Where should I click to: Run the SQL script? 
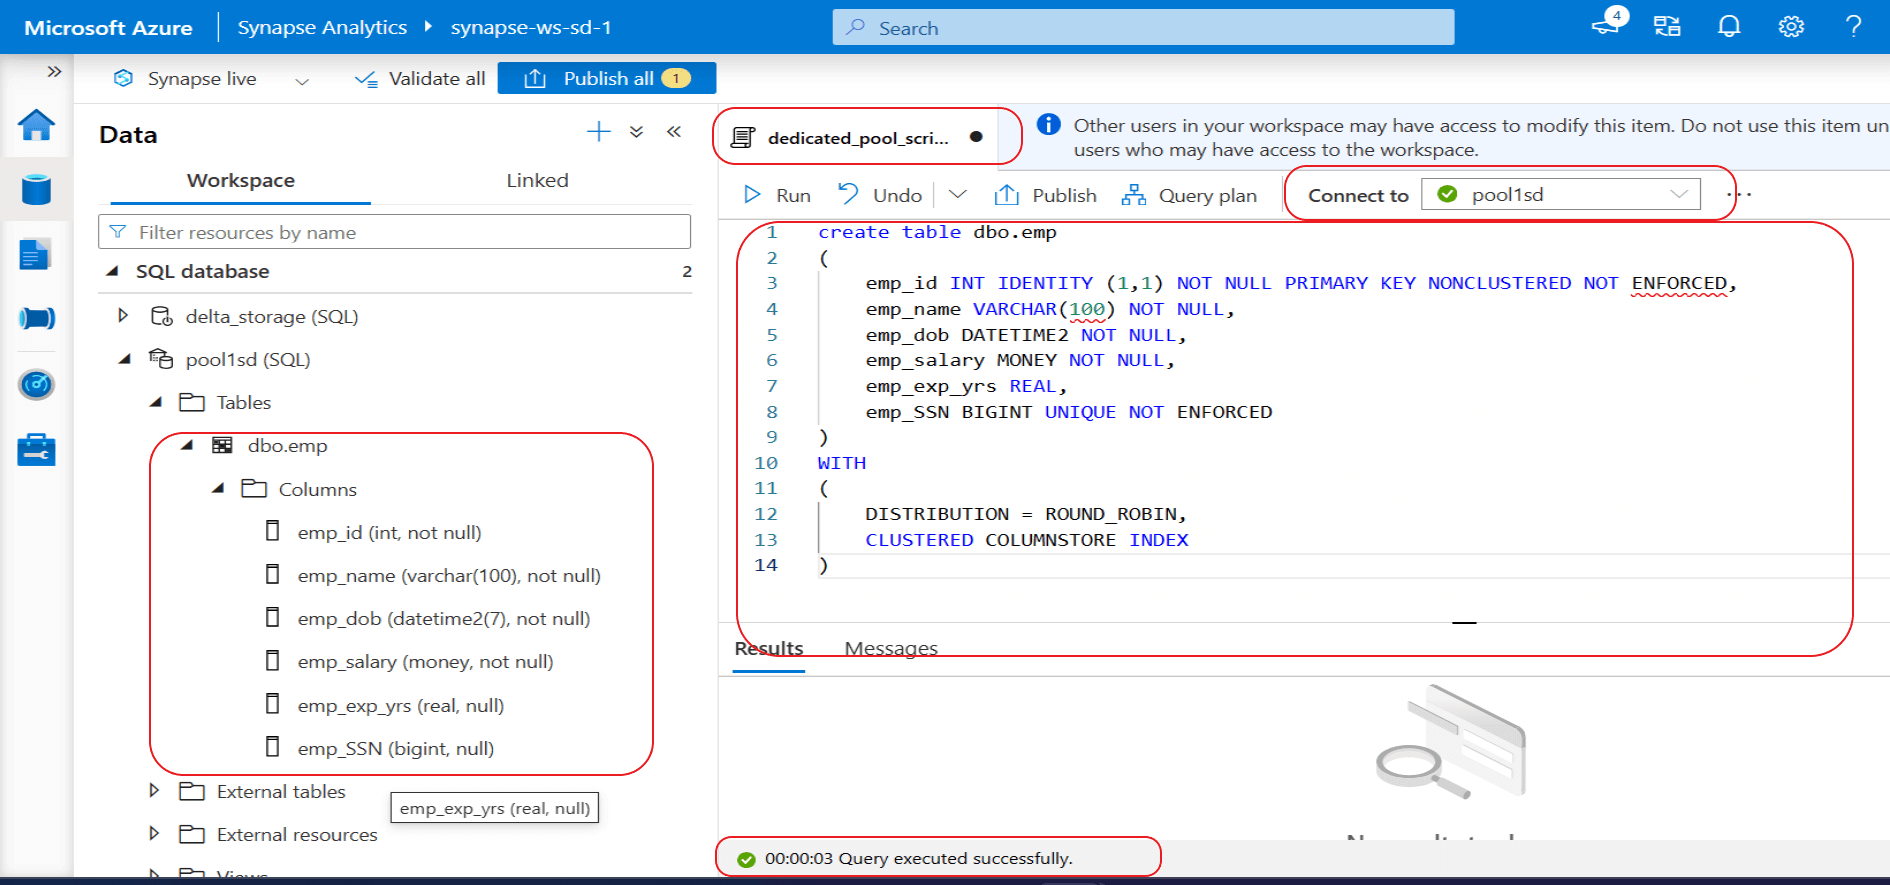point(777,195)
